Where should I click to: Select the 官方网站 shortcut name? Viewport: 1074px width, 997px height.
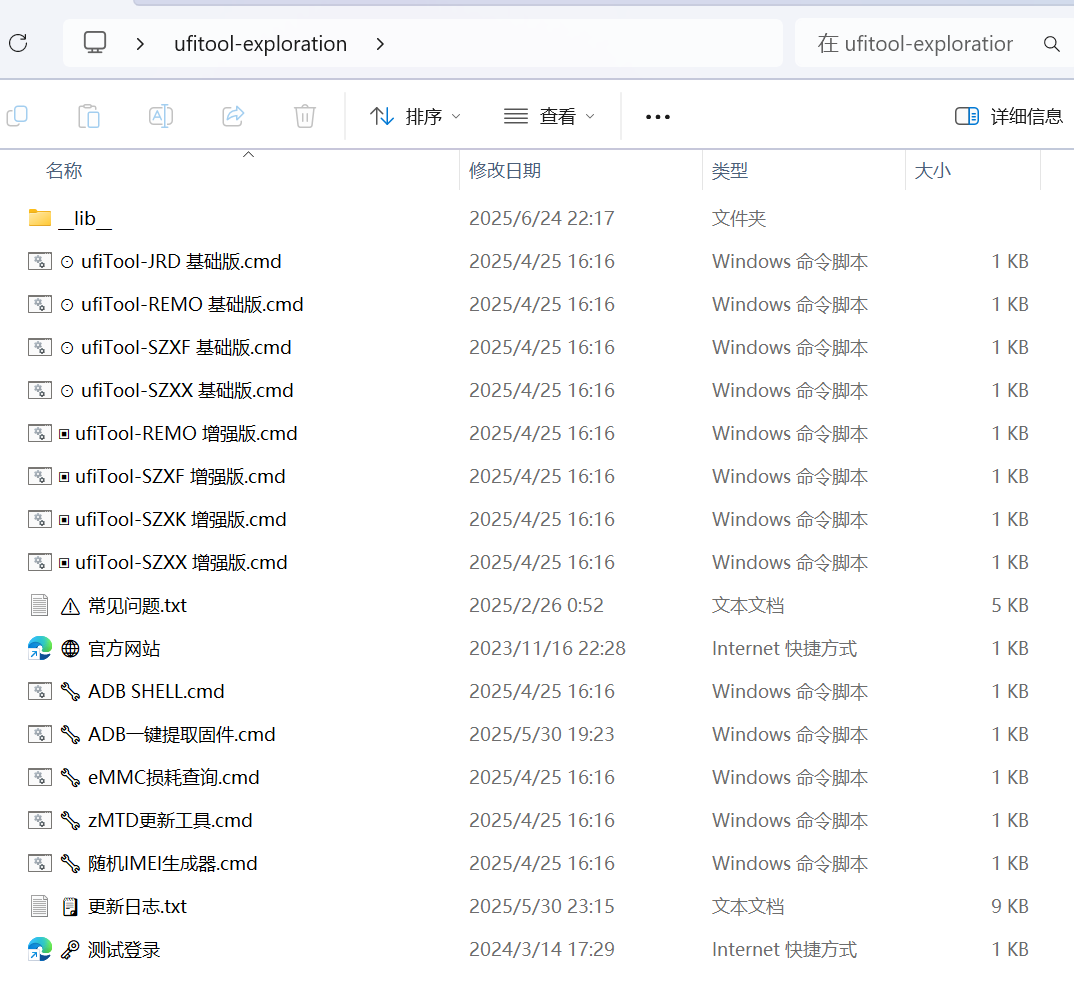124,648
